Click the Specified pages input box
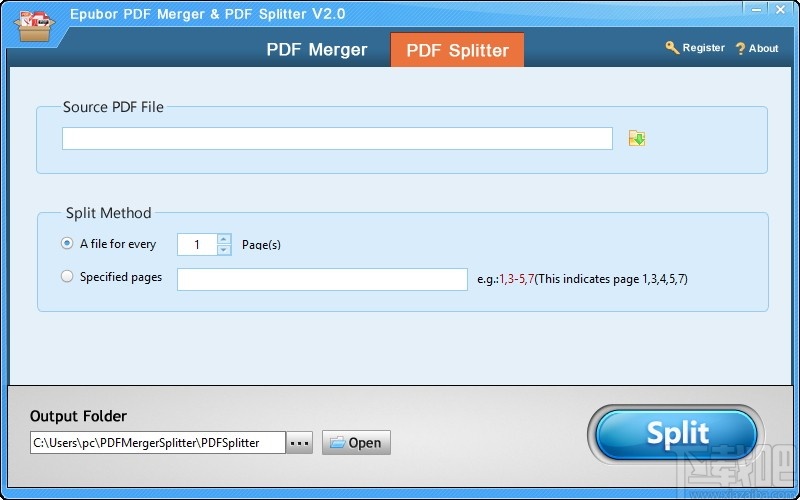 (x=322, y=280)
